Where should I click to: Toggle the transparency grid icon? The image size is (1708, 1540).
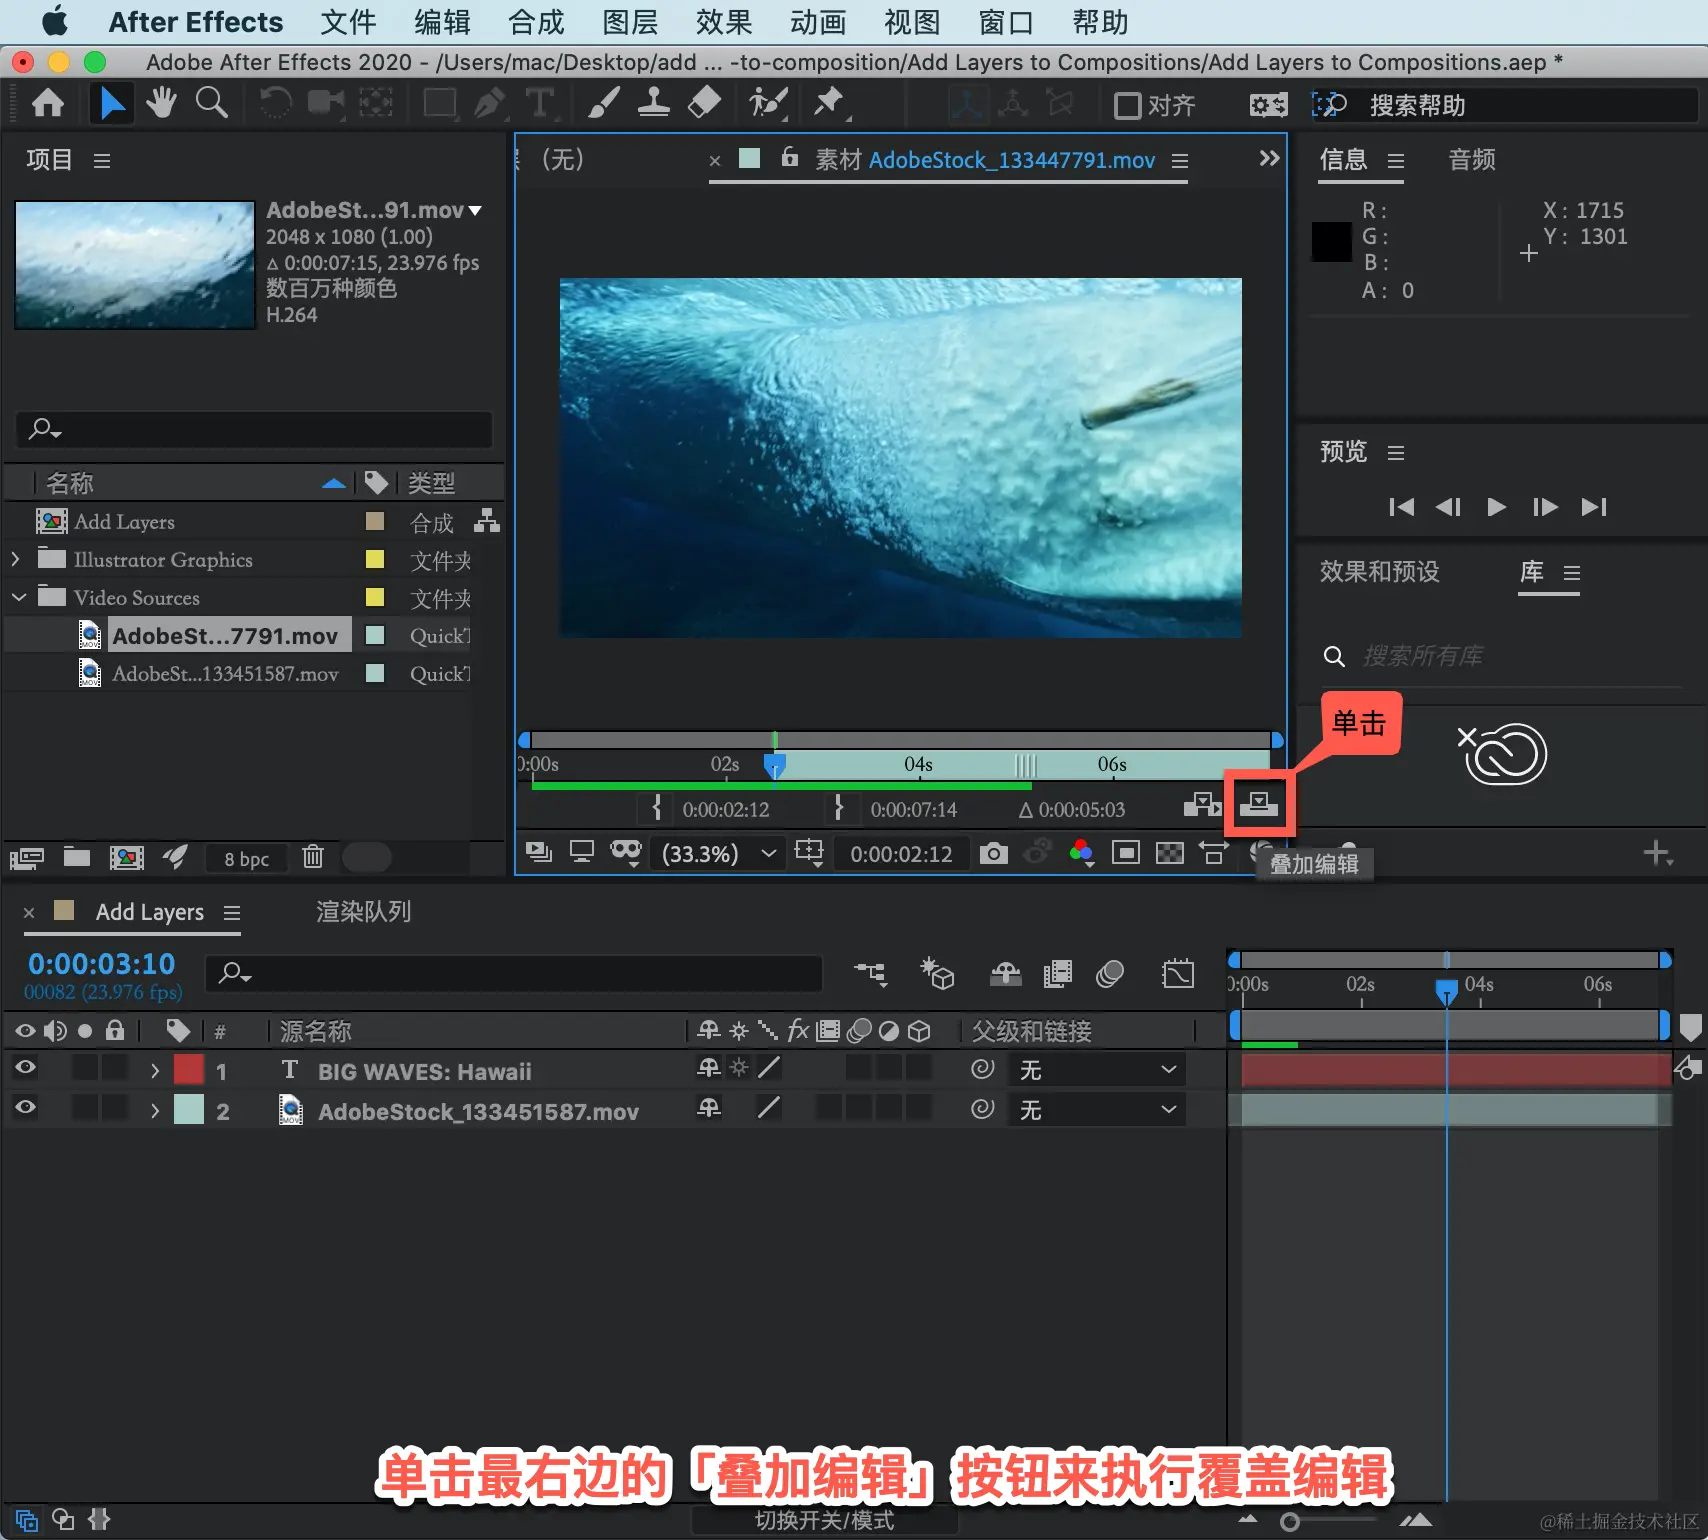tap(1169, 853)
